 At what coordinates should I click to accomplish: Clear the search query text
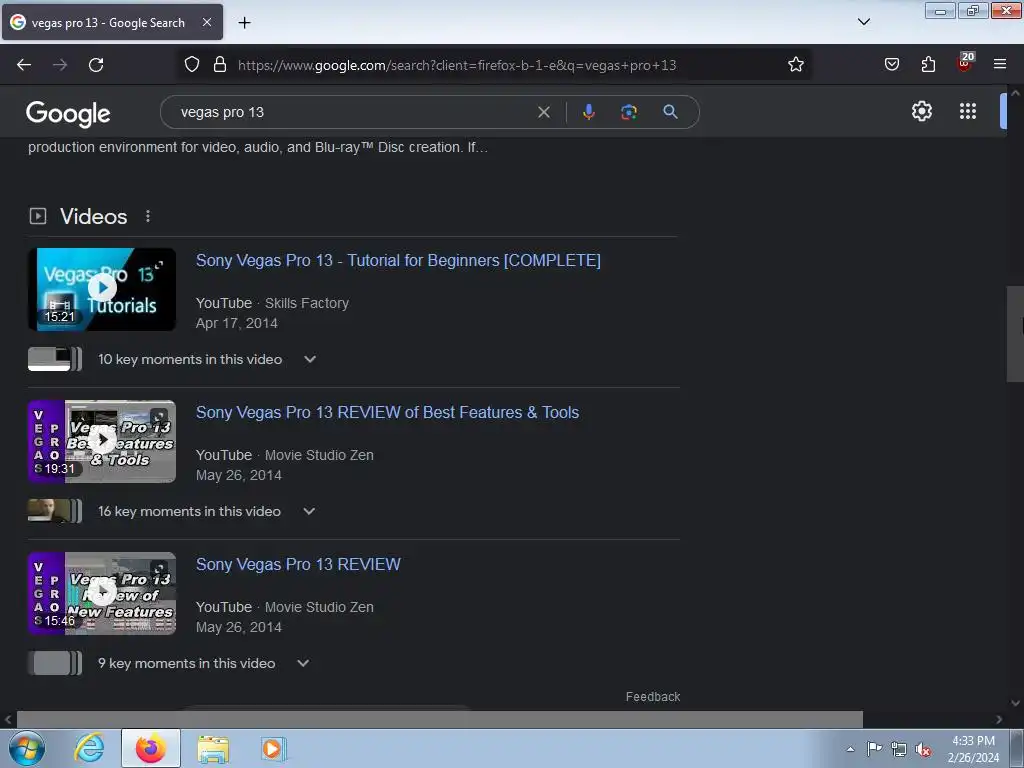[543, 112]
